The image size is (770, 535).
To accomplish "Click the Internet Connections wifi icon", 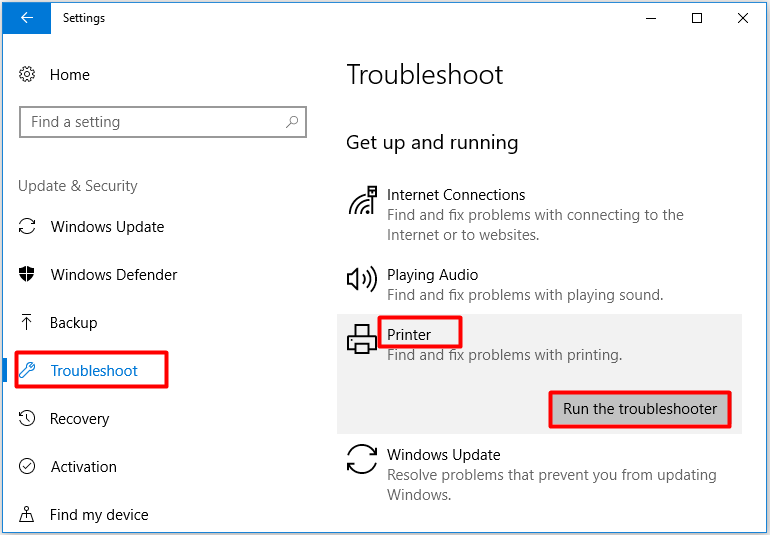I will [x=363, y=200].
